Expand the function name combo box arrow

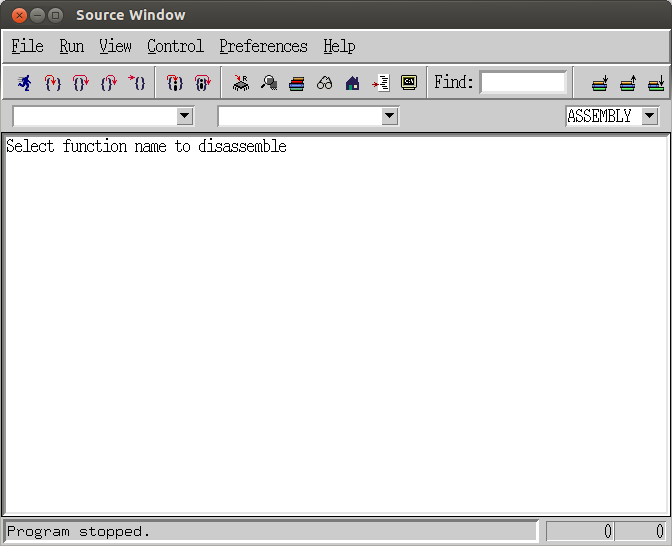click(x=390, y=116)
